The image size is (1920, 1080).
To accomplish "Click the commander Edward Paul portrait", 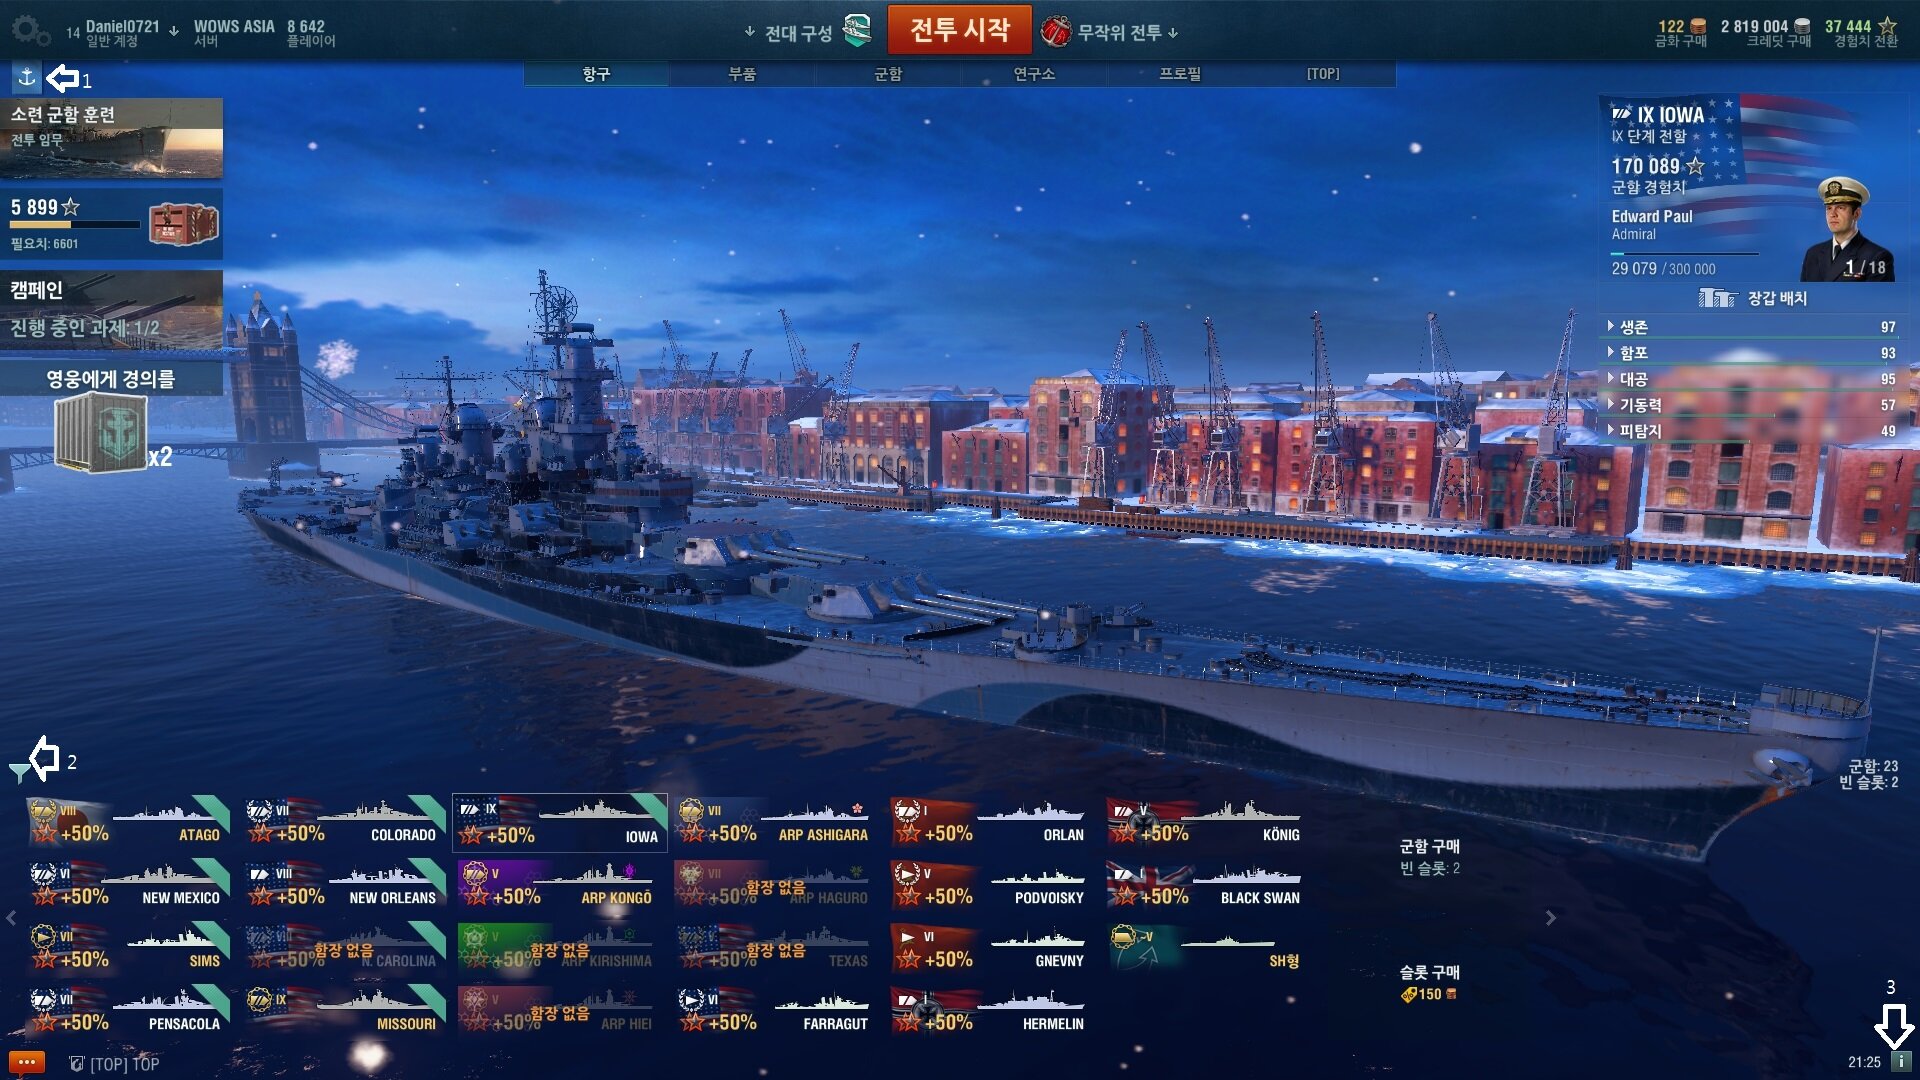I will 1846,229.
